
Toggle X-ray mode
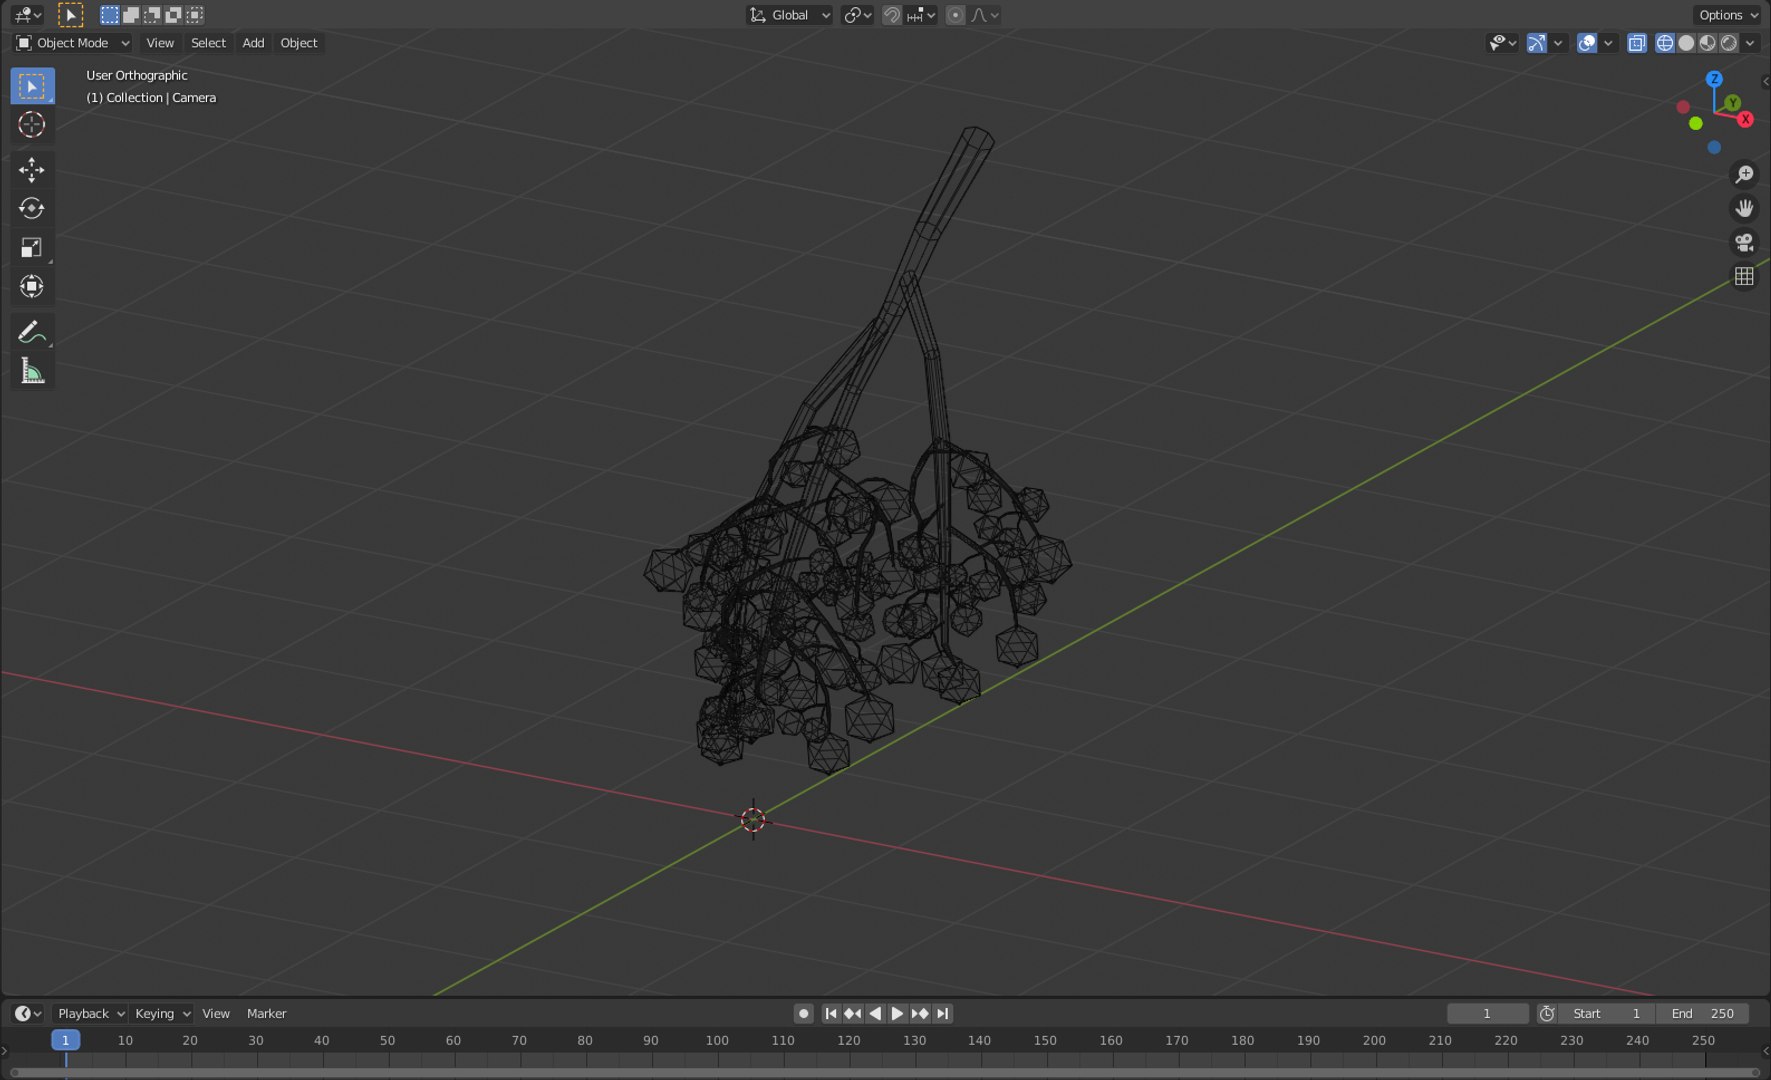(x=1637, y=43)
